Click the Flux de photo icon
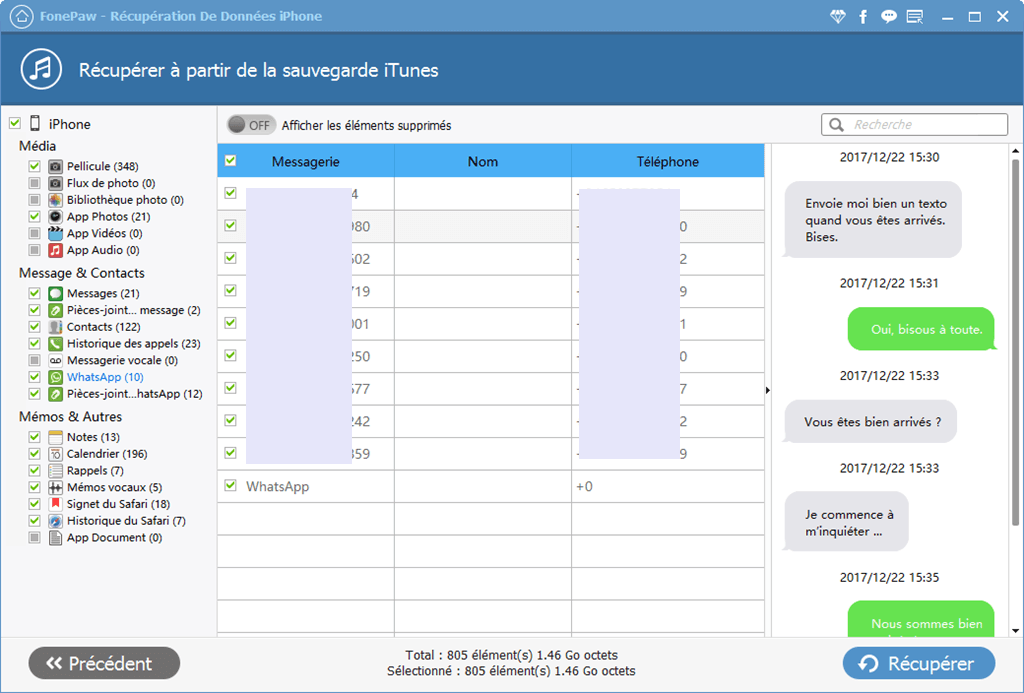 [56, 184]
